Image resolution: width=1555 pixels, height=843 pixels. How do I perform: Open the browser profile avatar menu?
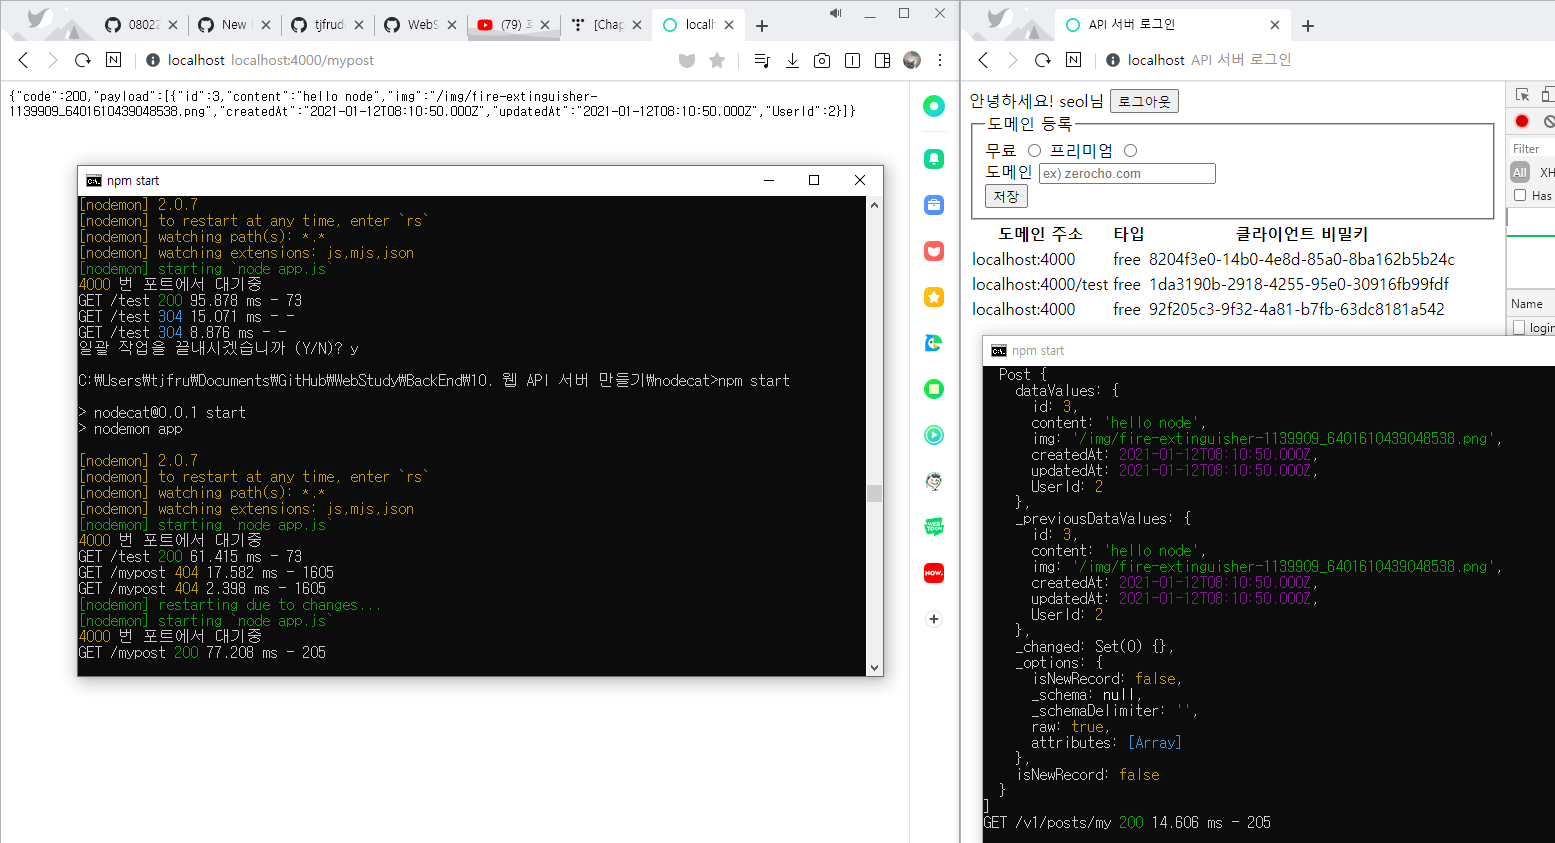(912, 60)
